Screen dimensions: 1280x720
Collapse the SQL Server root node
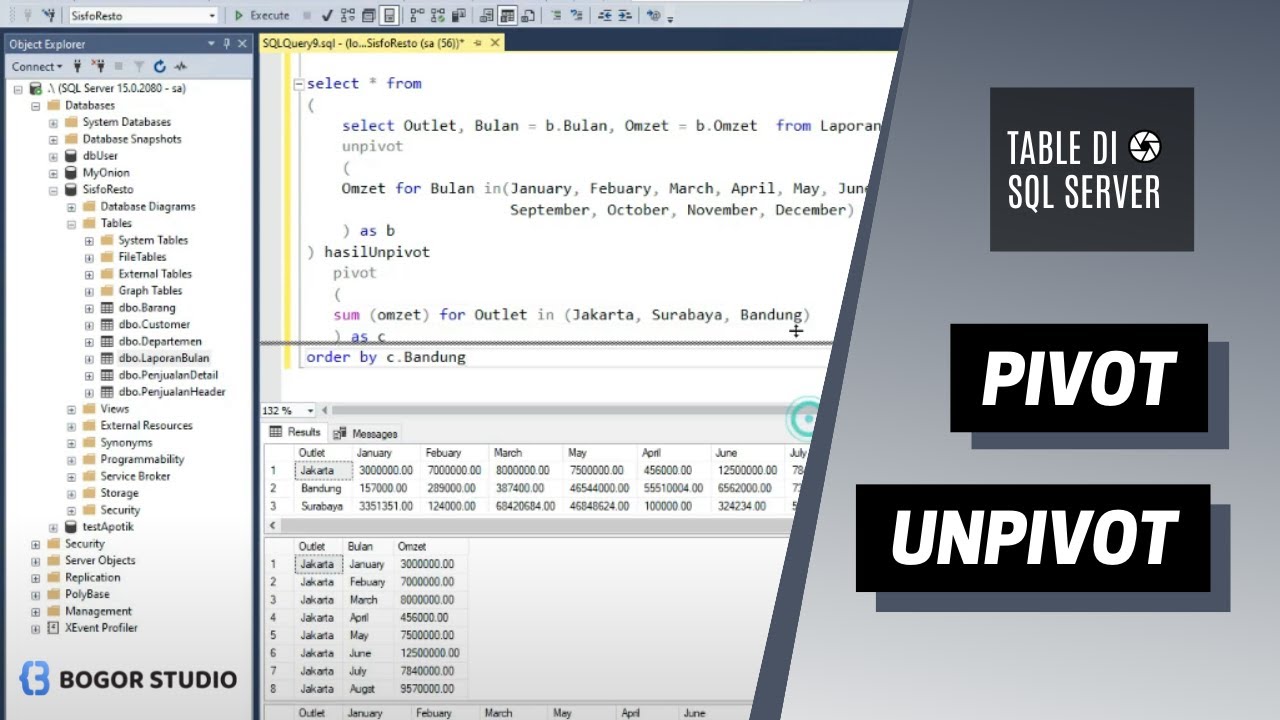tap(18, 88)
